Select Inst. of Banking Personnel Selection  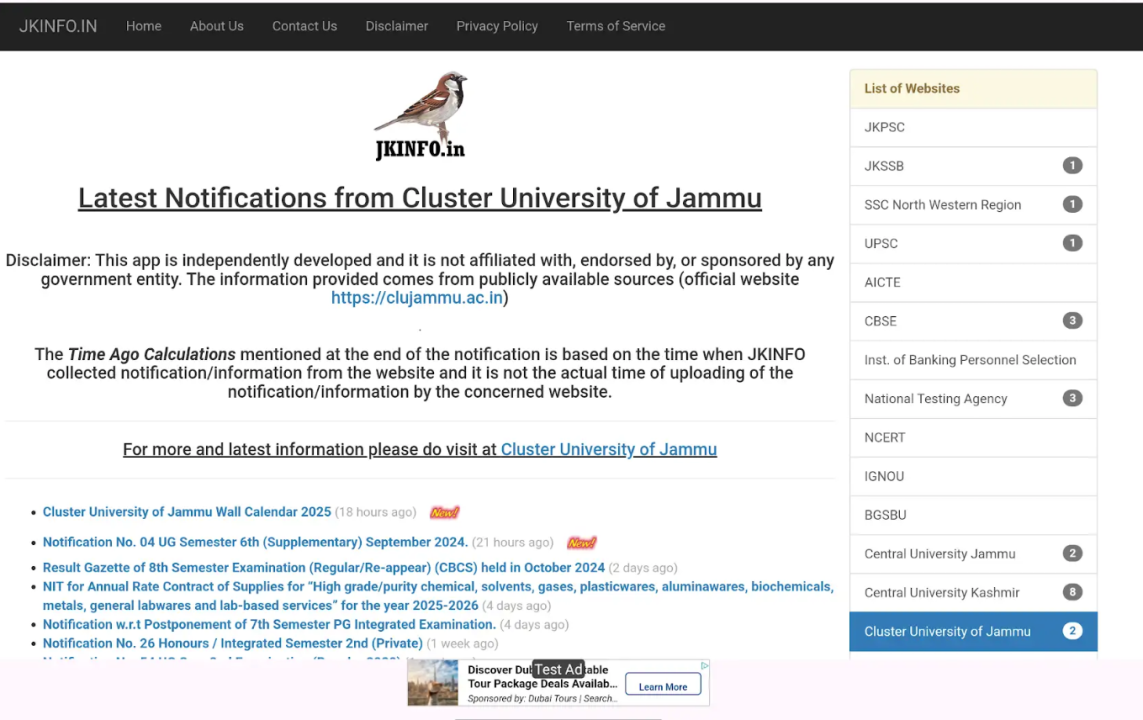coord(973,360)
